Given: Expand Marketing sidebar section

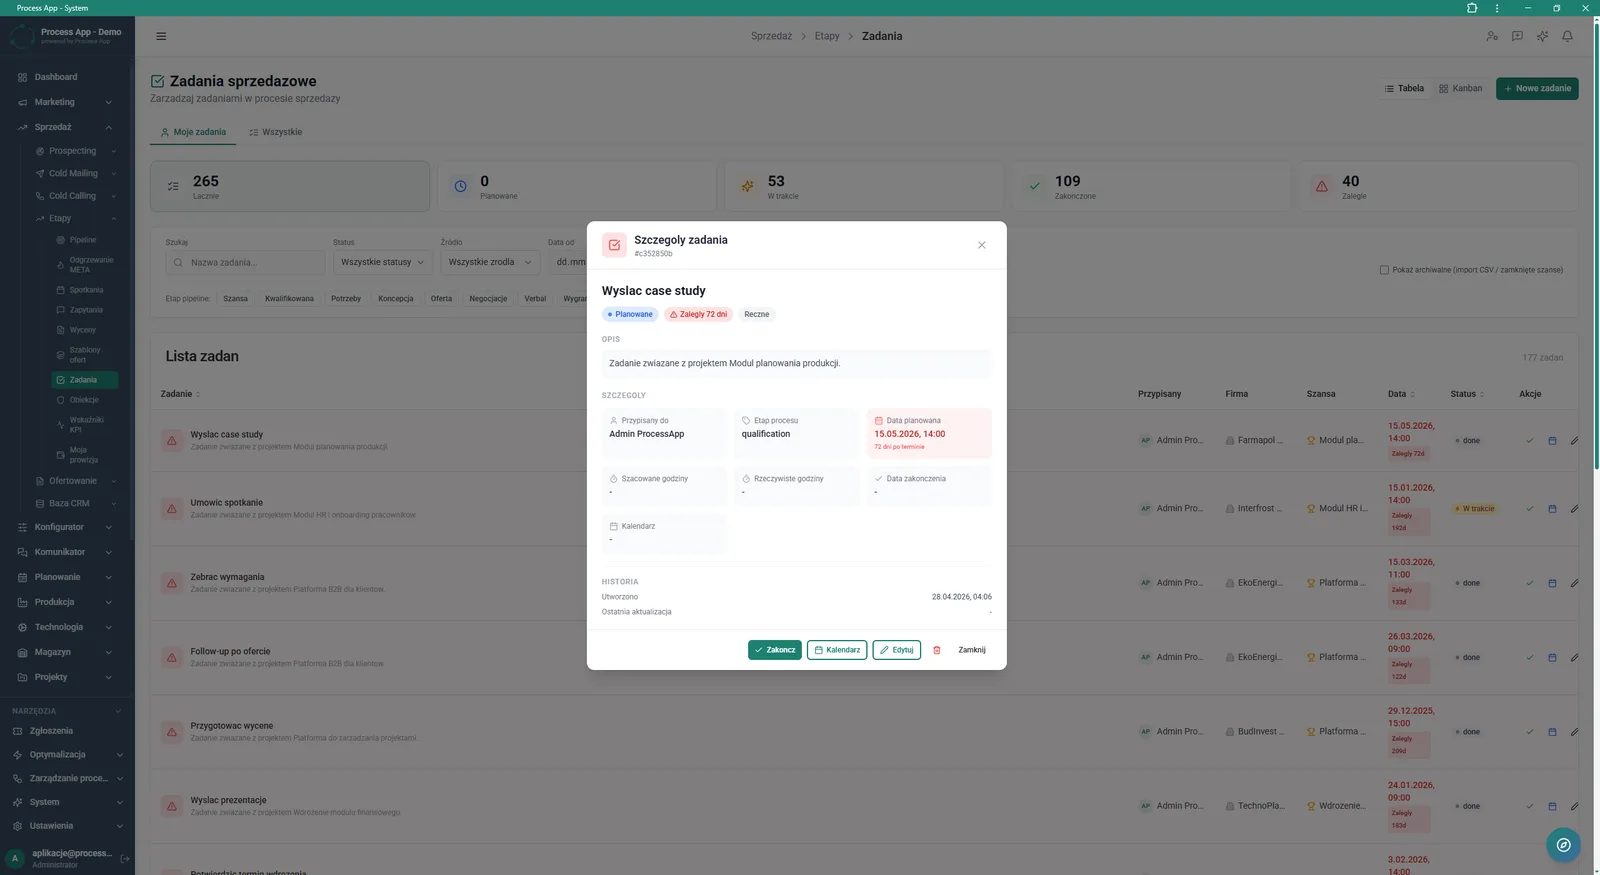Looking at the screenshot, I should [66, 102].
